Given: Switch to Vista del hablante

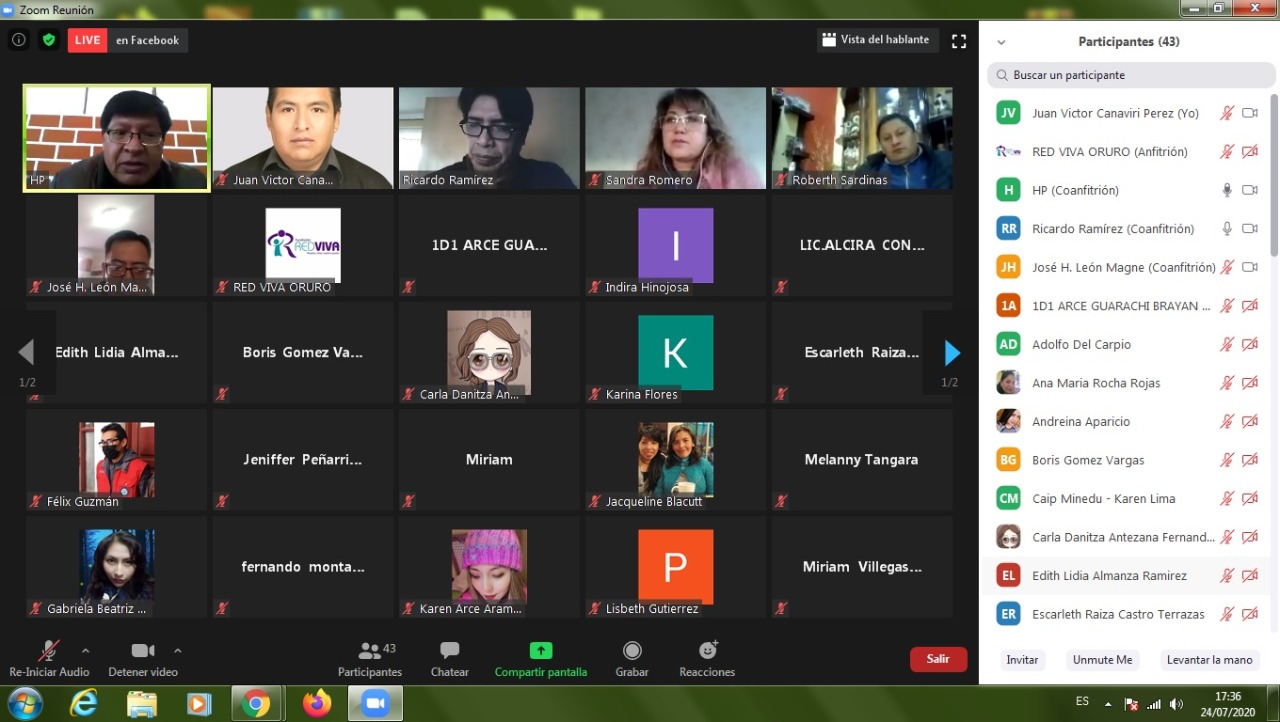Looking at the screenshot, I should (876, 40).
